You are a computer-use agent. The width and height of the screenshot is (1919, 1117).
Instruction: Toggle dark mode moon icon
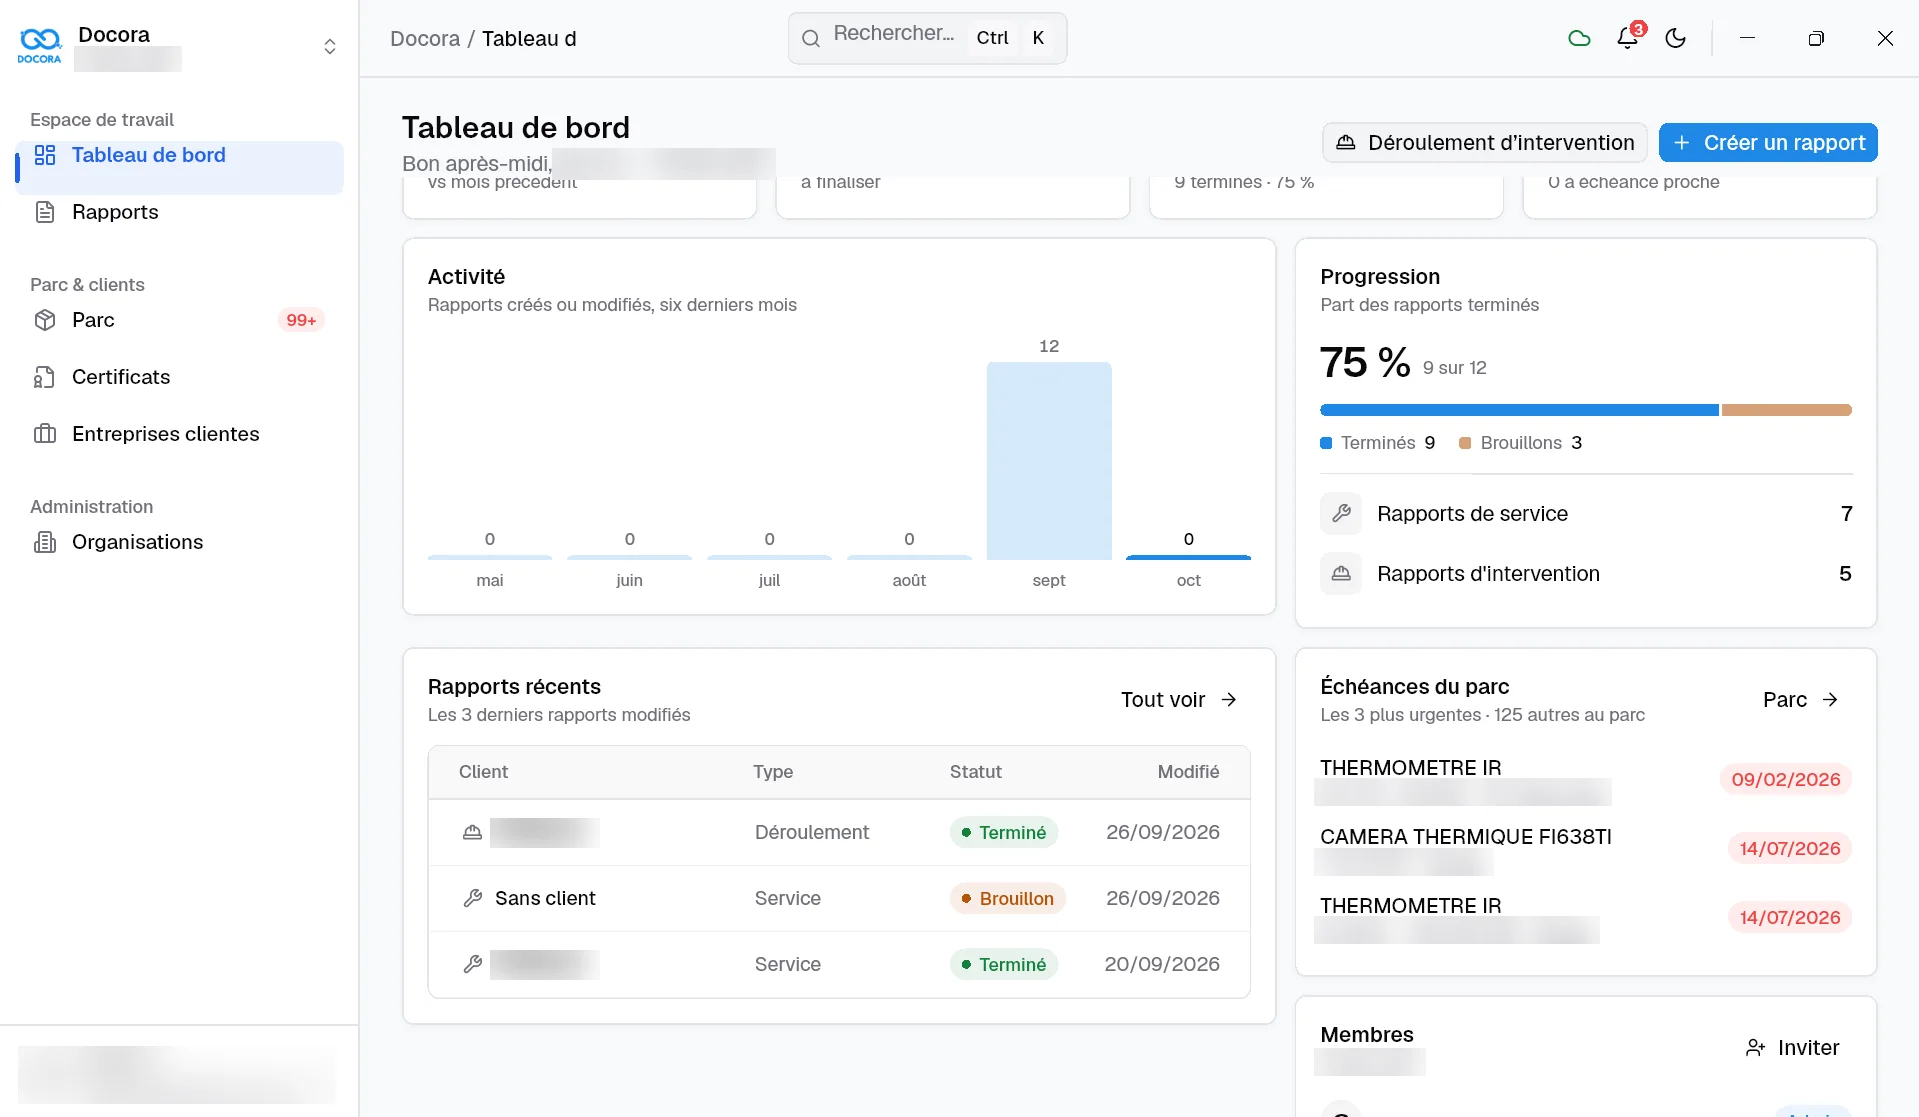tap(1676, 38)
